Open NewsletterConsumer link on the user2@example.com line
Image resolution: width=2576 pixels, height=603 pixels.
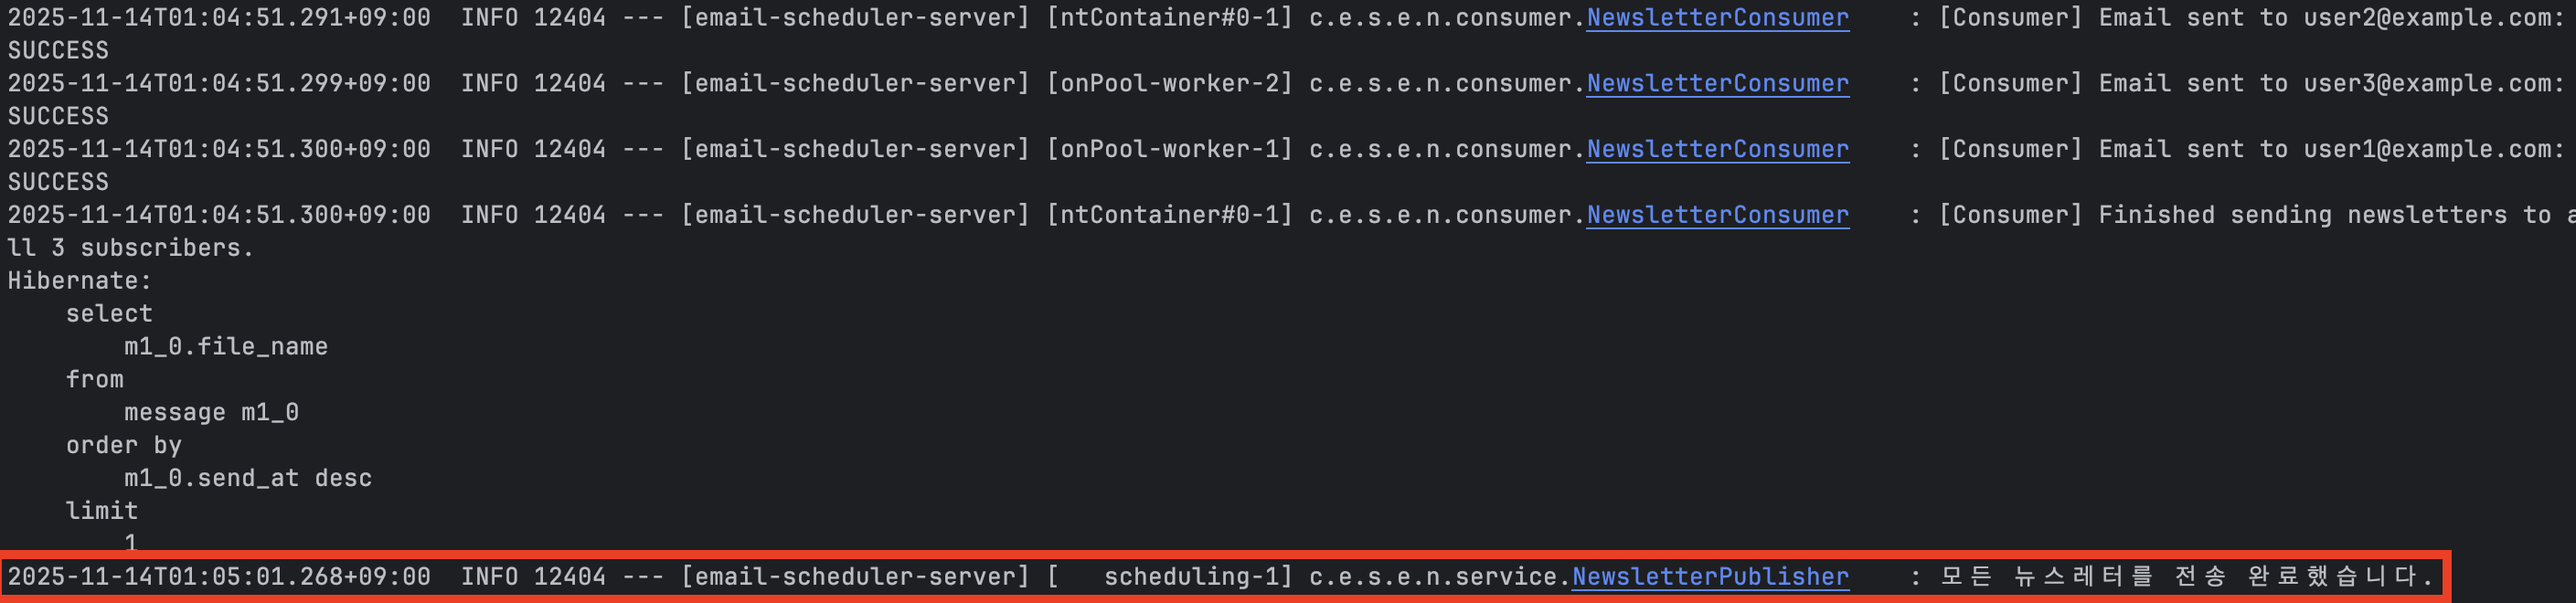point(1717,18)
